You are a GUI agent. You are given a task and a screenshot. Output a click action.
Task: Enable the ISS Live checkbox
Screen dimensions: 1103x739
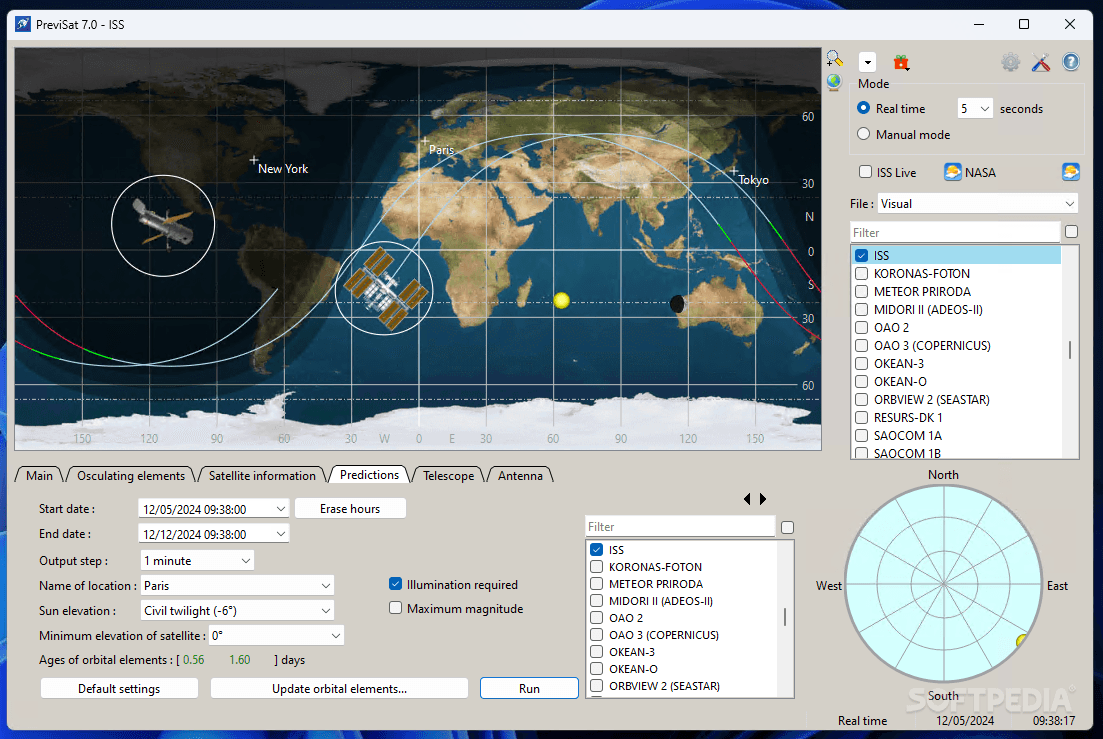(x=866, y=172)
